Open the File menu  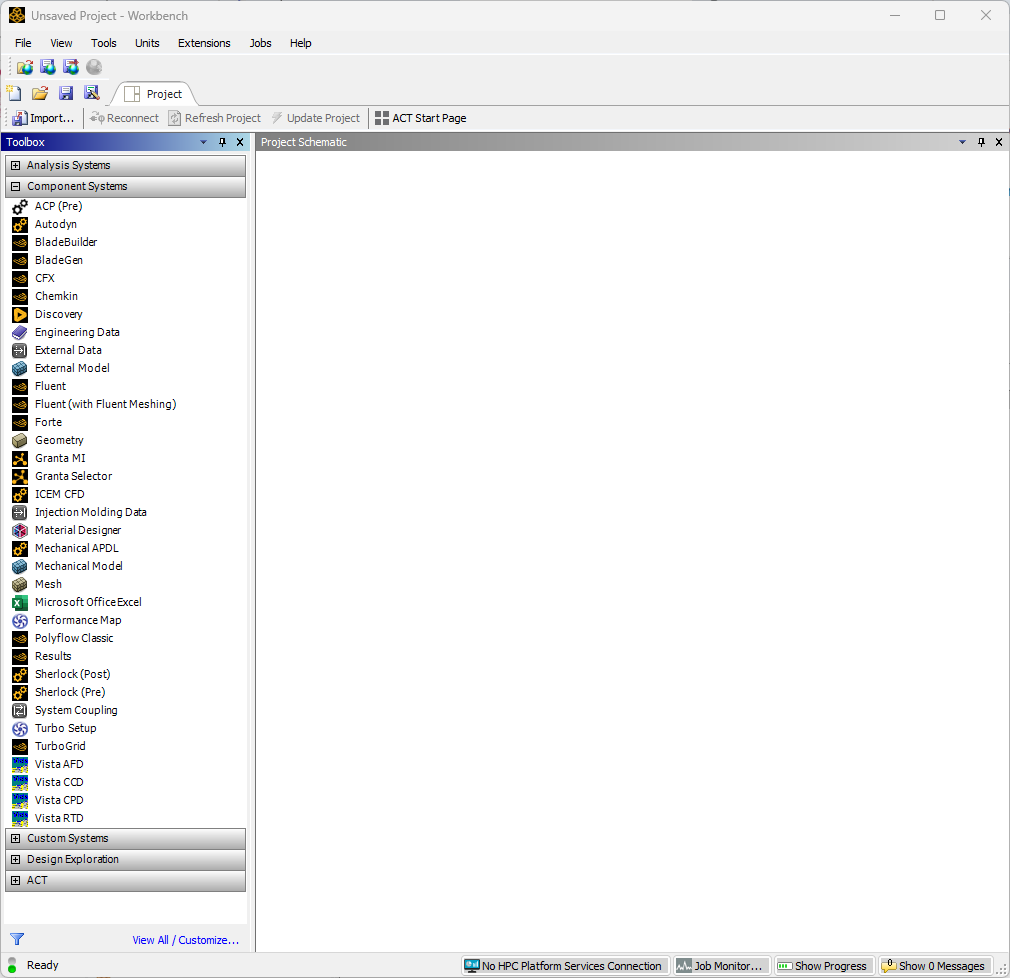tap(23, 43)
